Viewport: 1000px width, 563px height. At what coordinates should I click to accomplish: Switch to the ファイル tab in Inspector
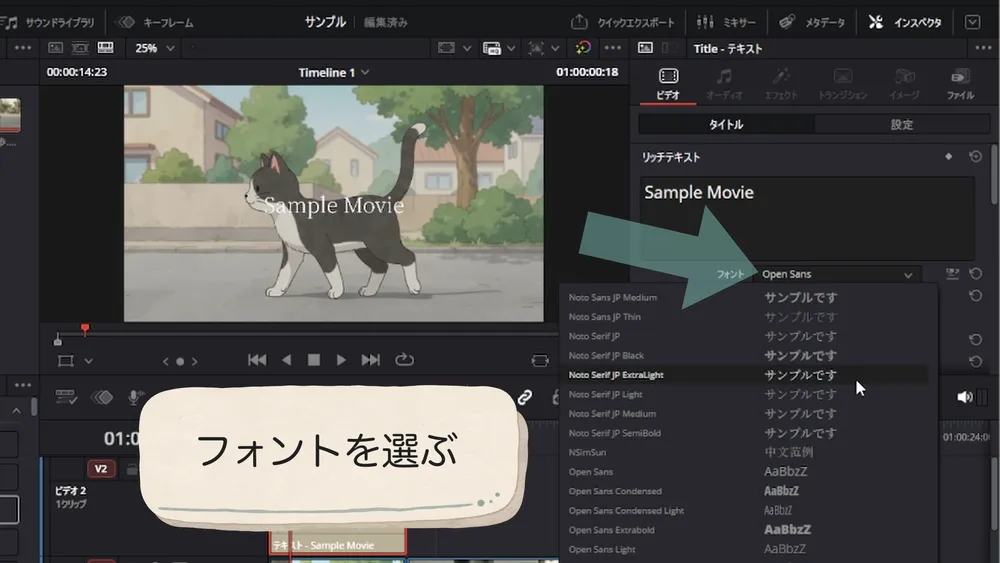(960, 84)
